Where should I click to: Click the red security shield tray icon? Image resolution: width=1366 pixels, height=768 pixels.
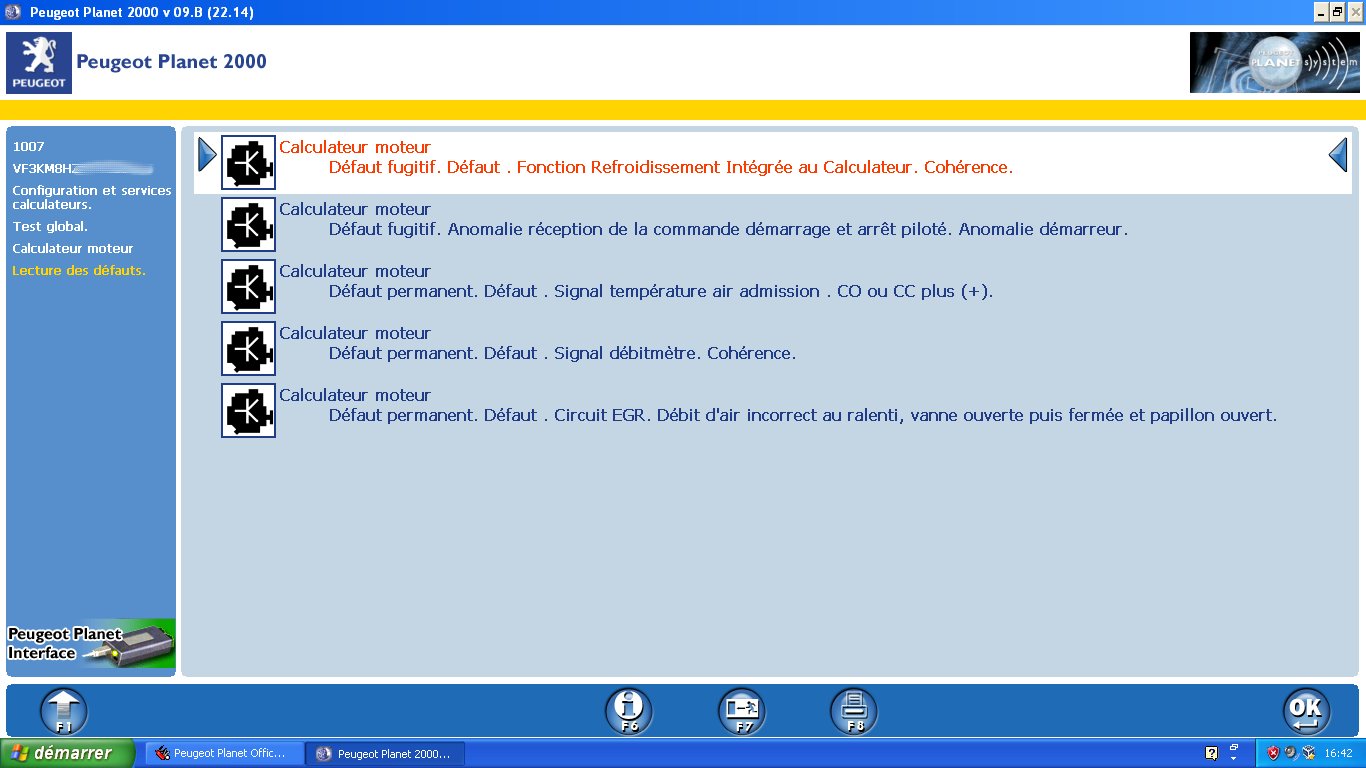coord(1273,753)
